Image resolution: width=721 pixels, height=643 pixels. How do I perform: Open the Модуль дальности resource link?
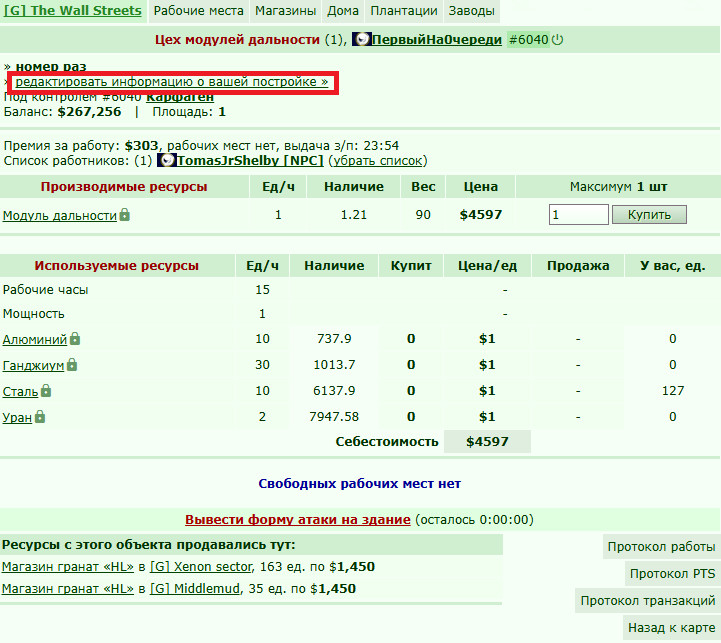click(60, 215)
